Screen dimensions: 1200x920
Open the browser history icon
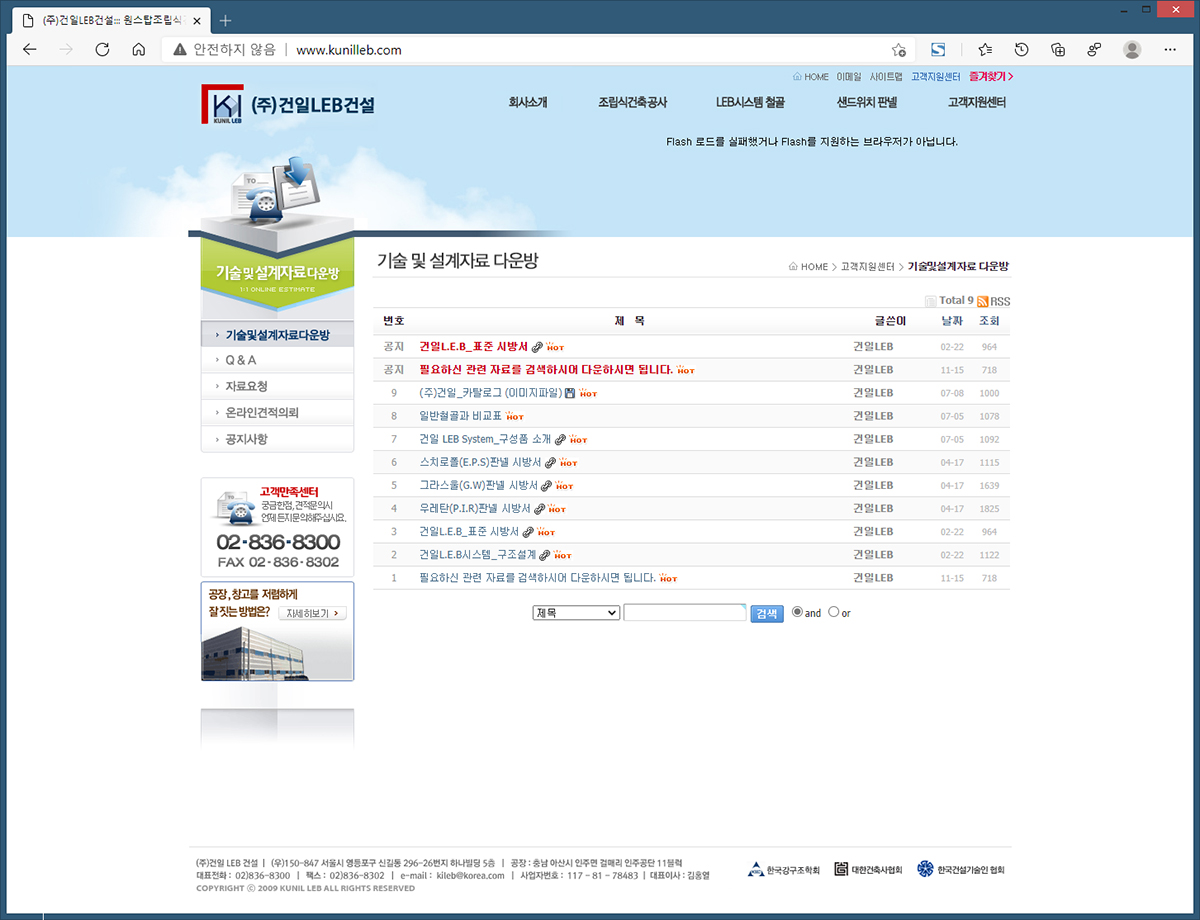[1021, 50]
